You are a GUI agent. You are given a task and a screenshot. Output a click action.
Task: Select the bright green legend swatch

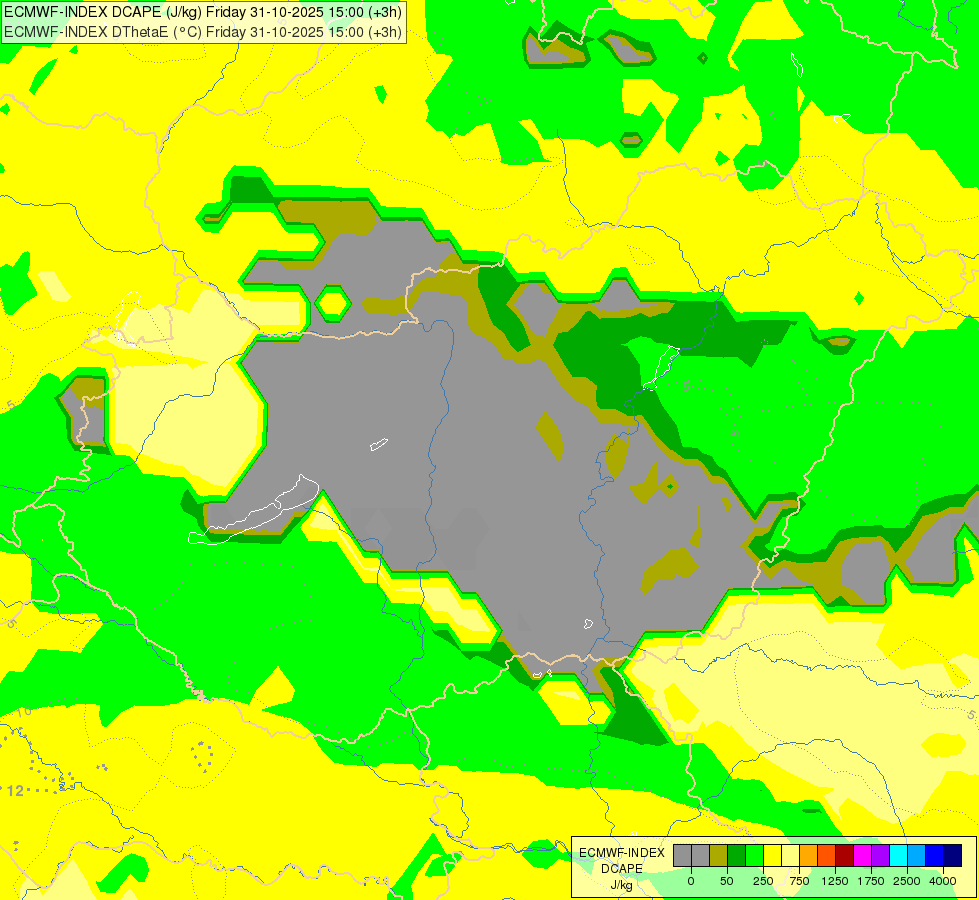(x=754, y=856)
